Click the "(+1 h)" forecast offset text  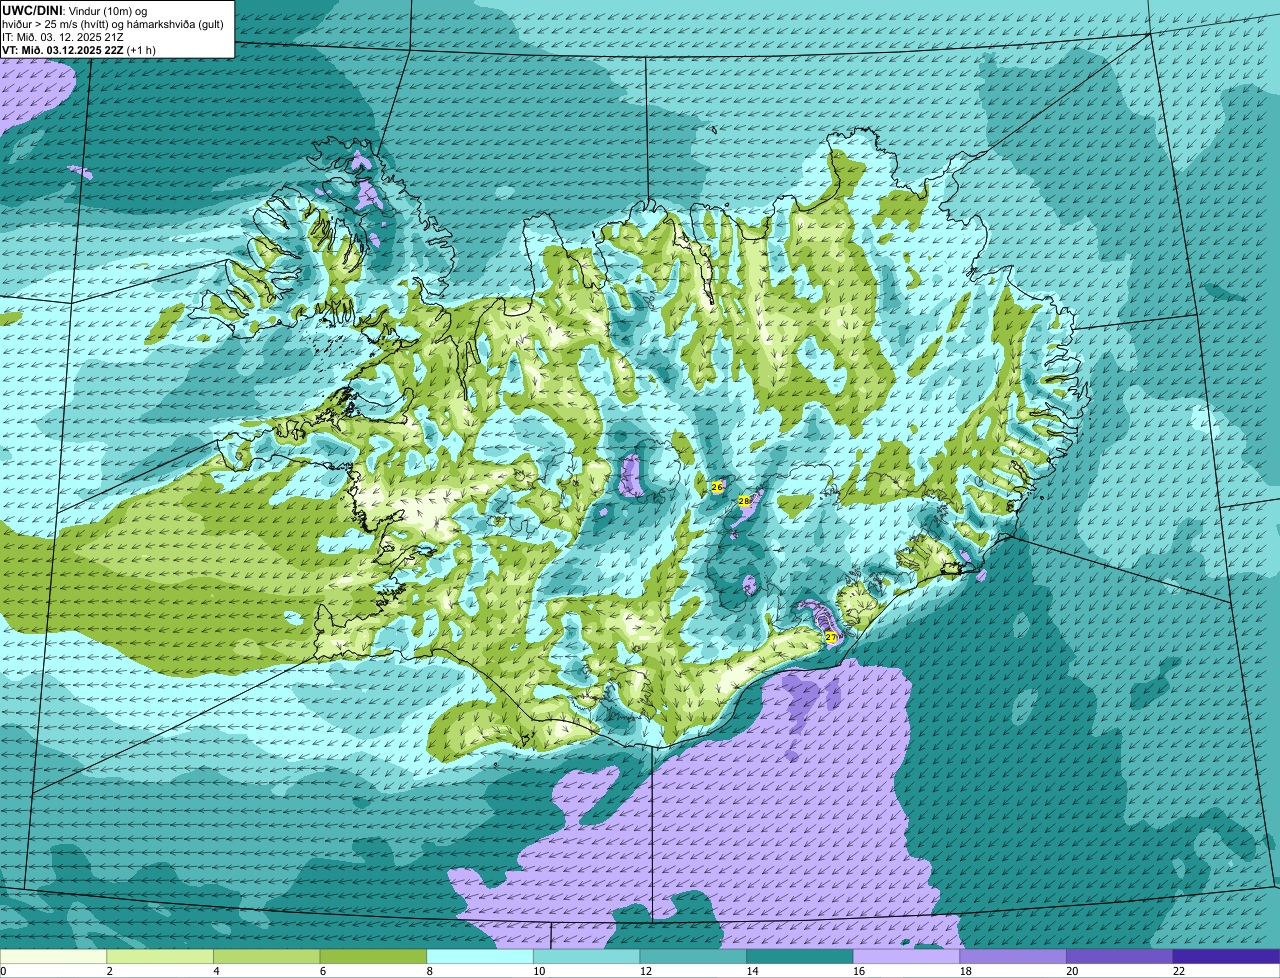[142, 50]
